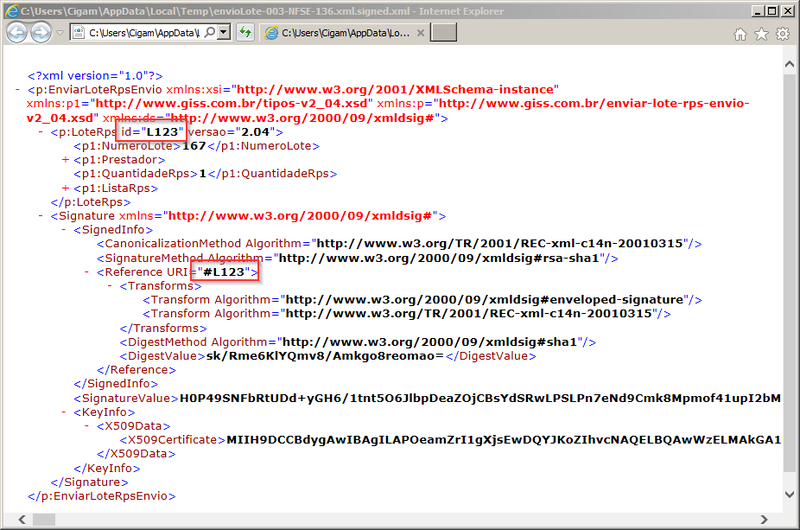Viewport: 800px width, 530px height.
Task: Expand the p1:Prestador node
Action: coord(65,160)
